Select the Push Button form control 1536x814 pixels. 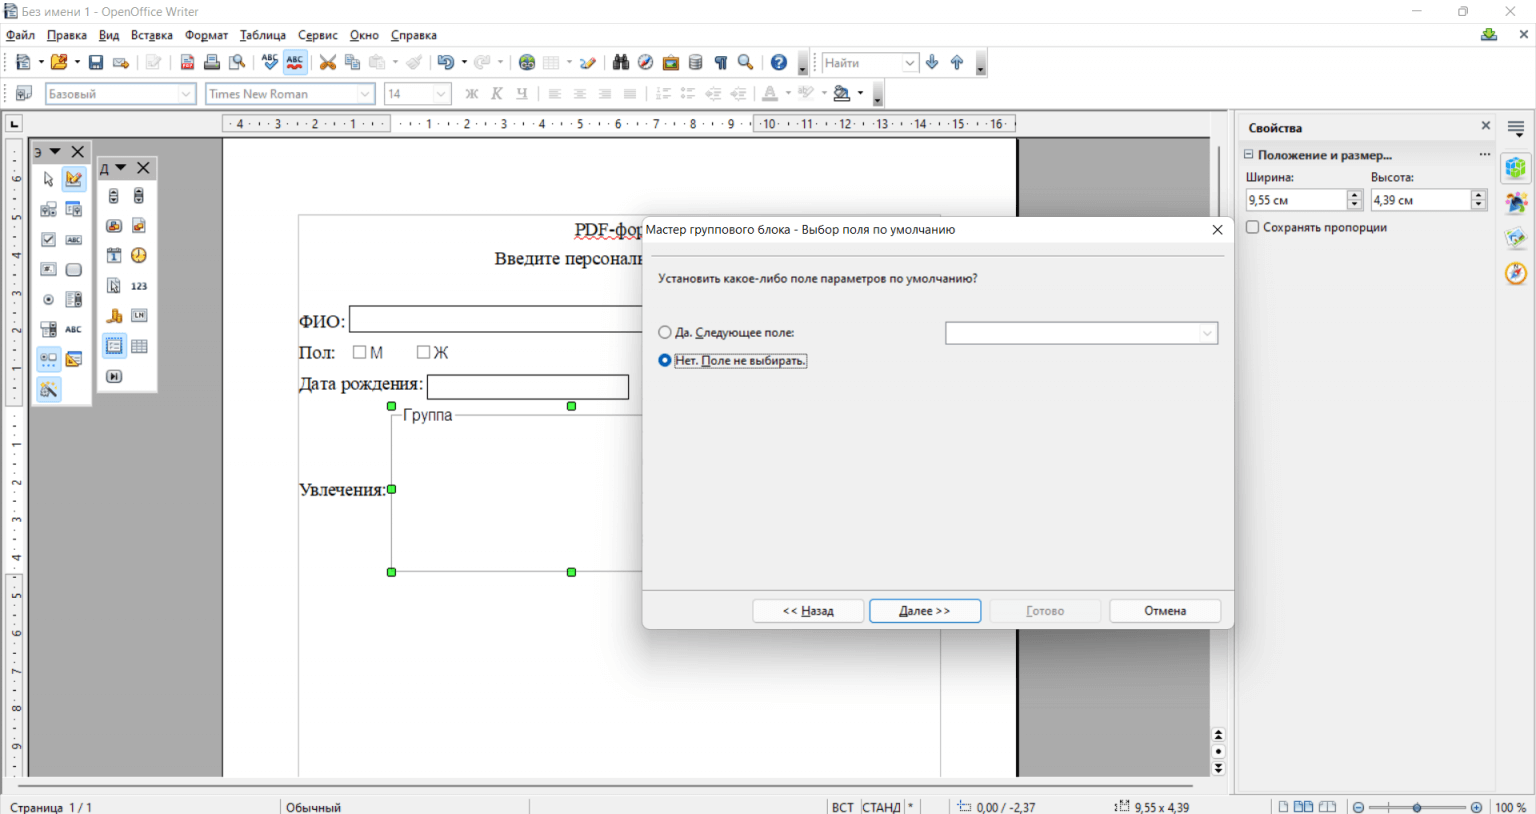[74, 270]
